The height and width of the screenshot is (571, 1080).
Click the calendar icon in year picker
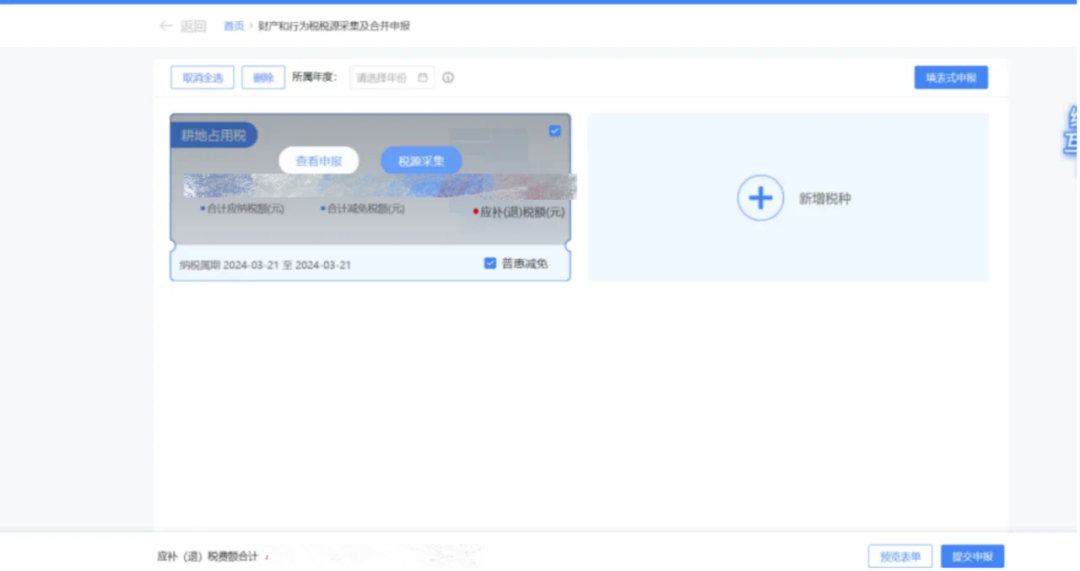point(423,77)
